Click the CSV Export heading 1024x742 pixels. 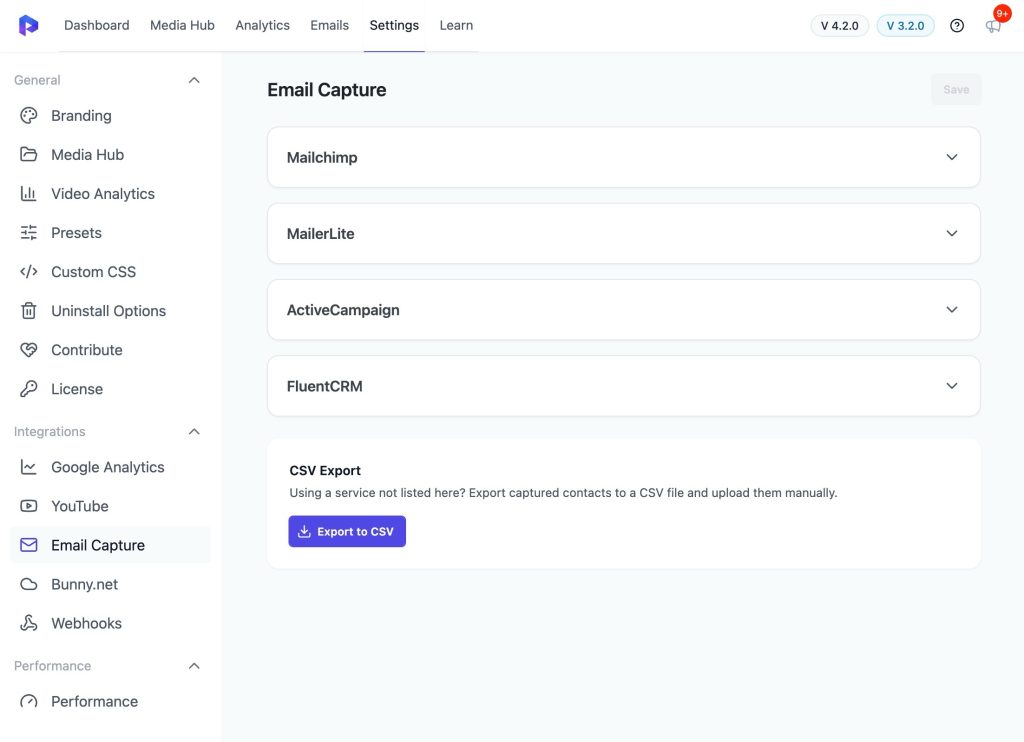click(325, 470)
